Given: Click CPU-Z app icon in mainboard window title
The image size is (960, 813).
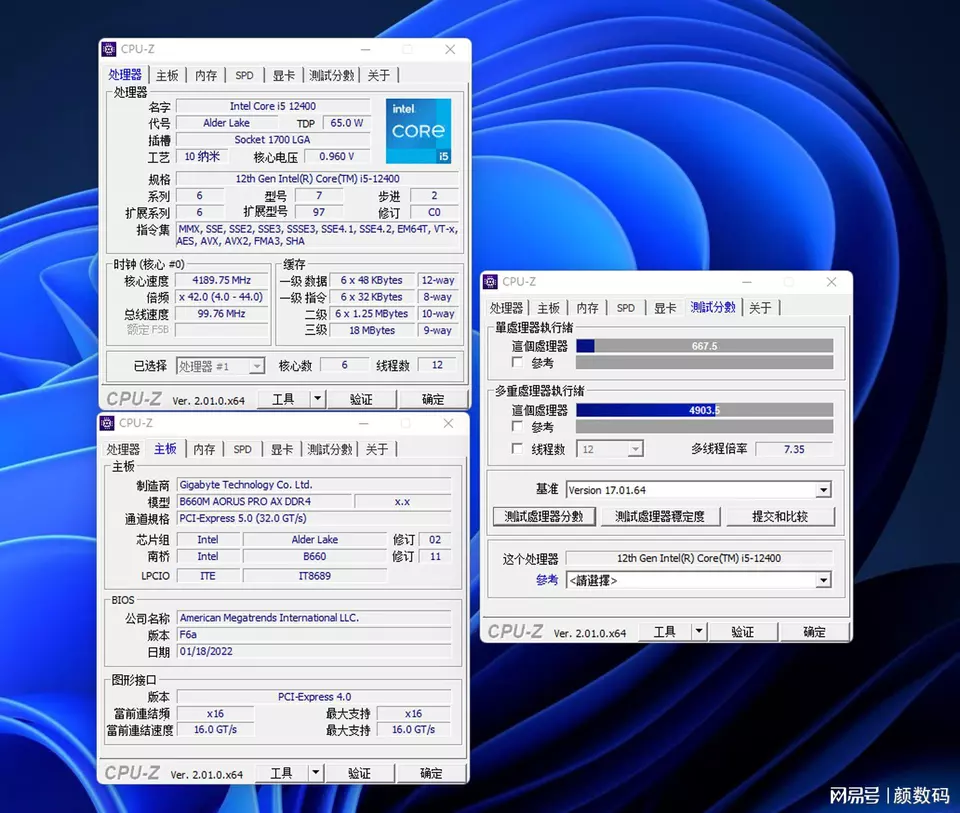Looking at the screenshot, I should coord(107,423).
